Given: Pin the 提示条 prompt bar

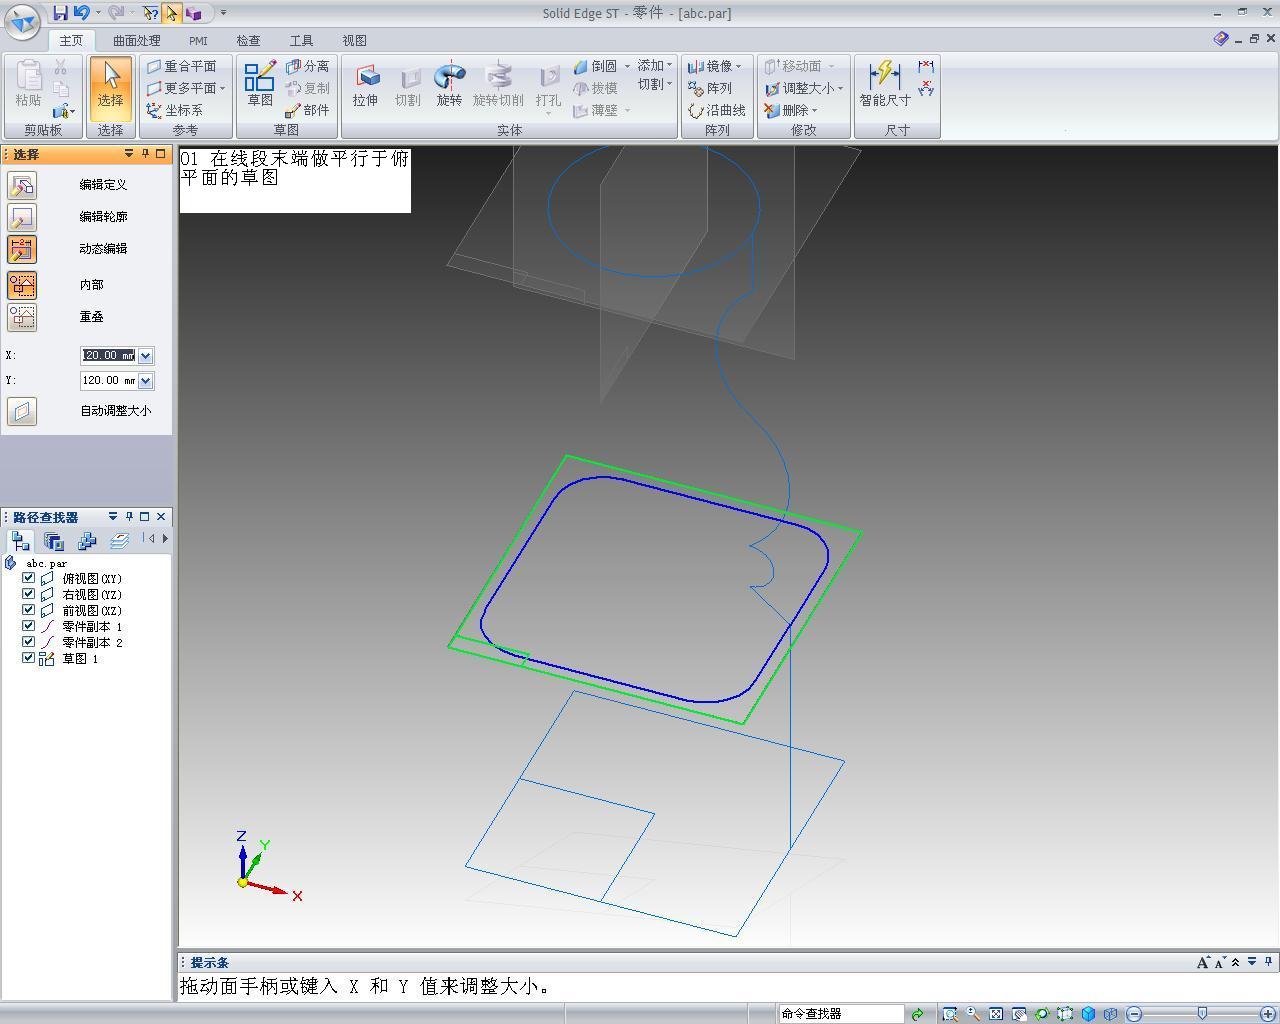Looking at the screenshot, I should [1268, 962].
